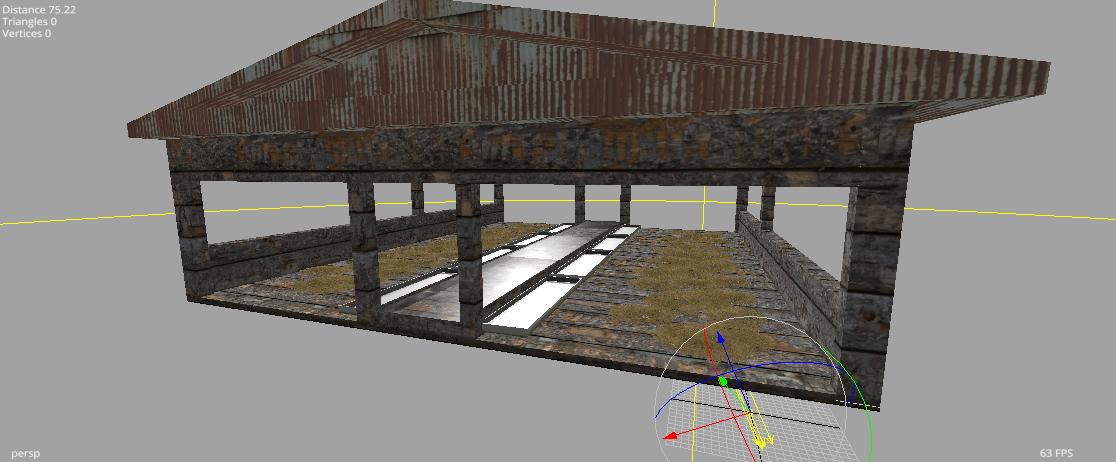The width and height of the screenshot is (1116, 462).
Task: Click the red axis arrow of the gizmo
Action: 670,435
